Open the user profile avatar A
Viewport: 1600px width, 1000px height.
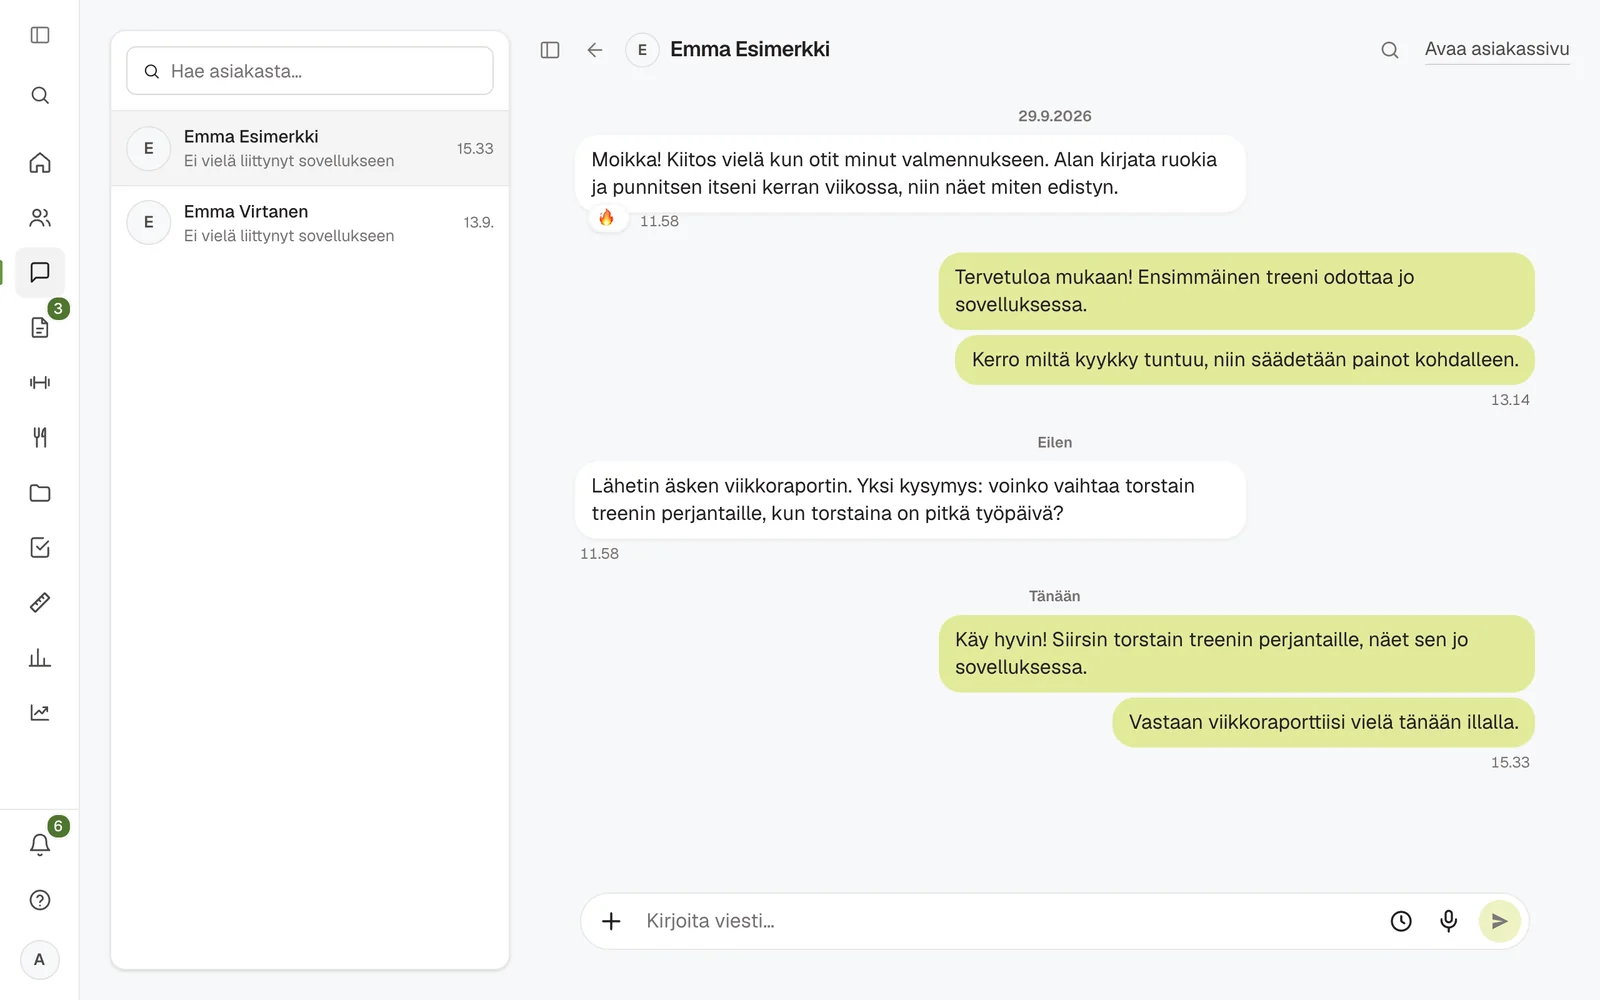(x=40, y=960)
